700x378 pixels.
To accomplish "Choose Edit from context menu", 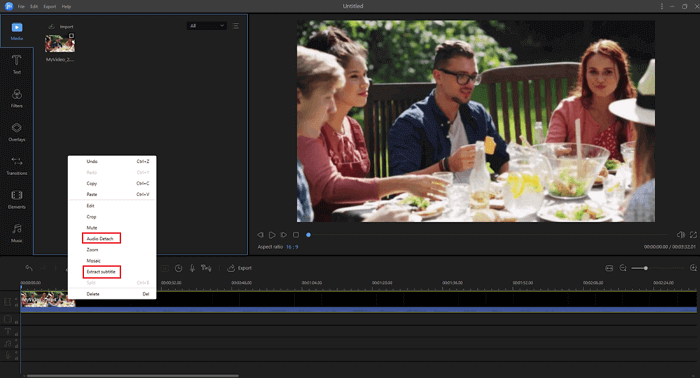I will pyautogui.click(x=112, y=206).
